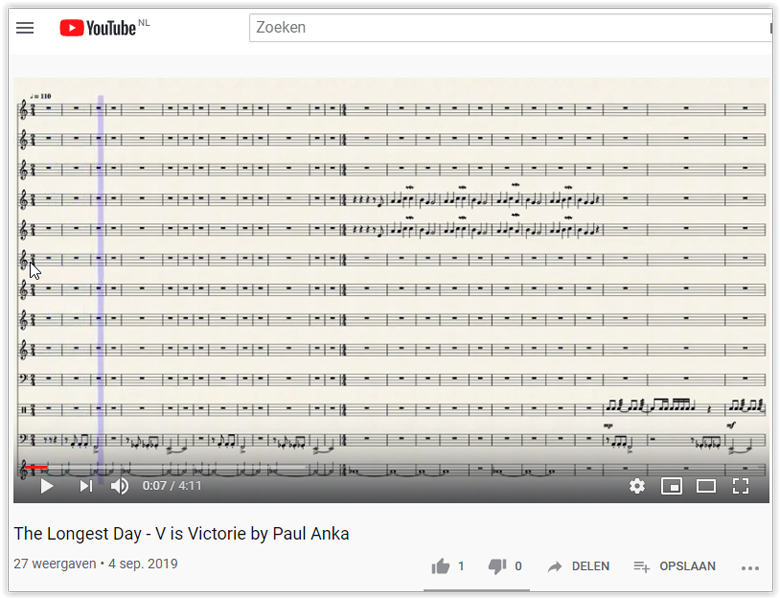Screen dimensions: 780x599
Task: Mute the video volume
Action: (119, 486)
